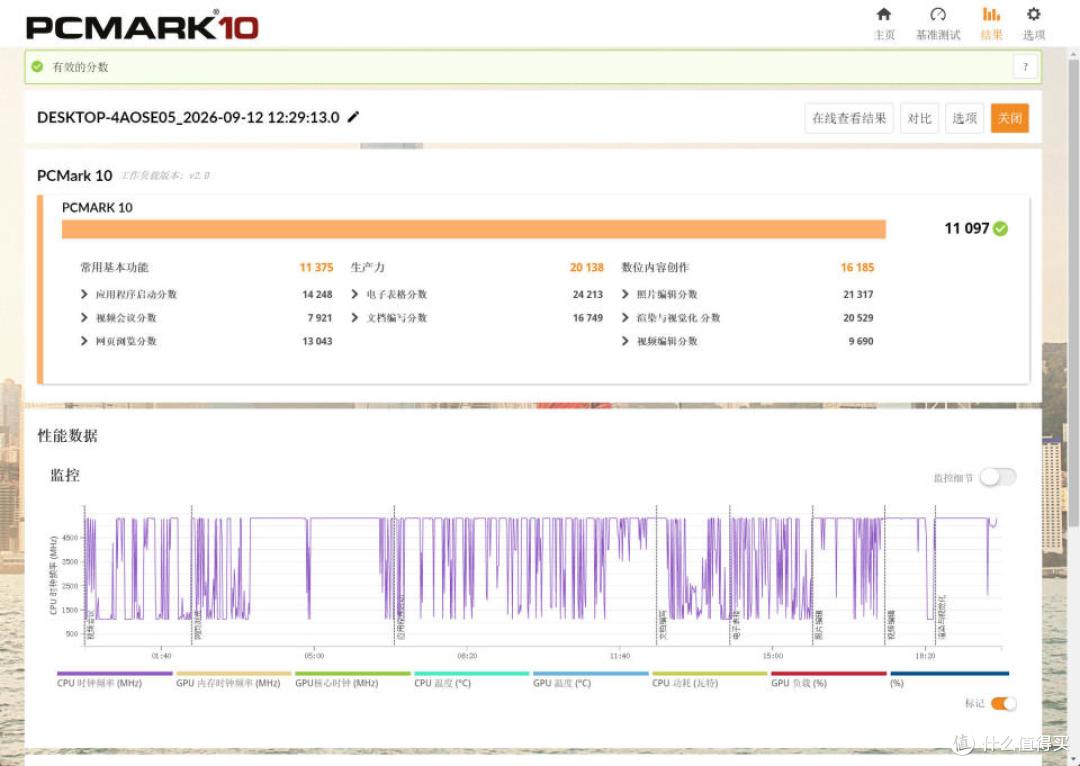Click the 15:00 time label on chart

click(773, 656)
